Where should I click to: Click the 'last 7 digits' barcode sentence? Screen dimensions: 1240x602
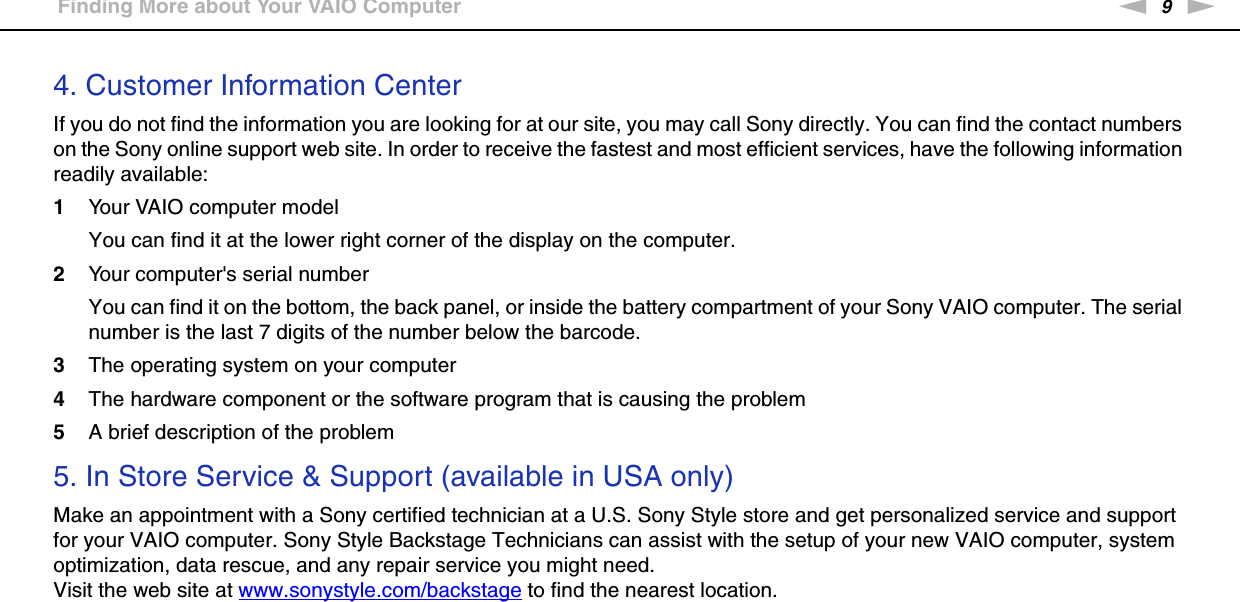point(364,332)
